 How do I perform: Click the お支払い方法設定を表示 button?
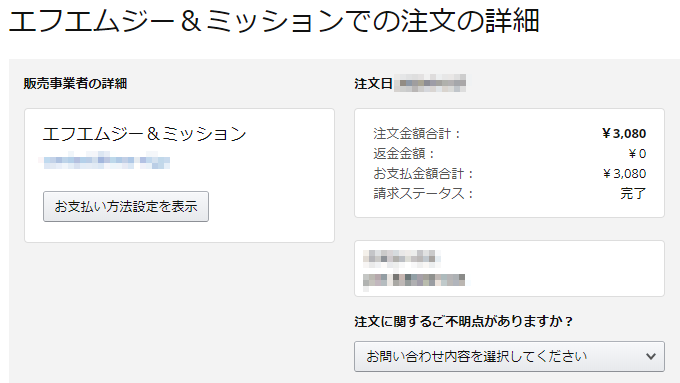point(126,206)
